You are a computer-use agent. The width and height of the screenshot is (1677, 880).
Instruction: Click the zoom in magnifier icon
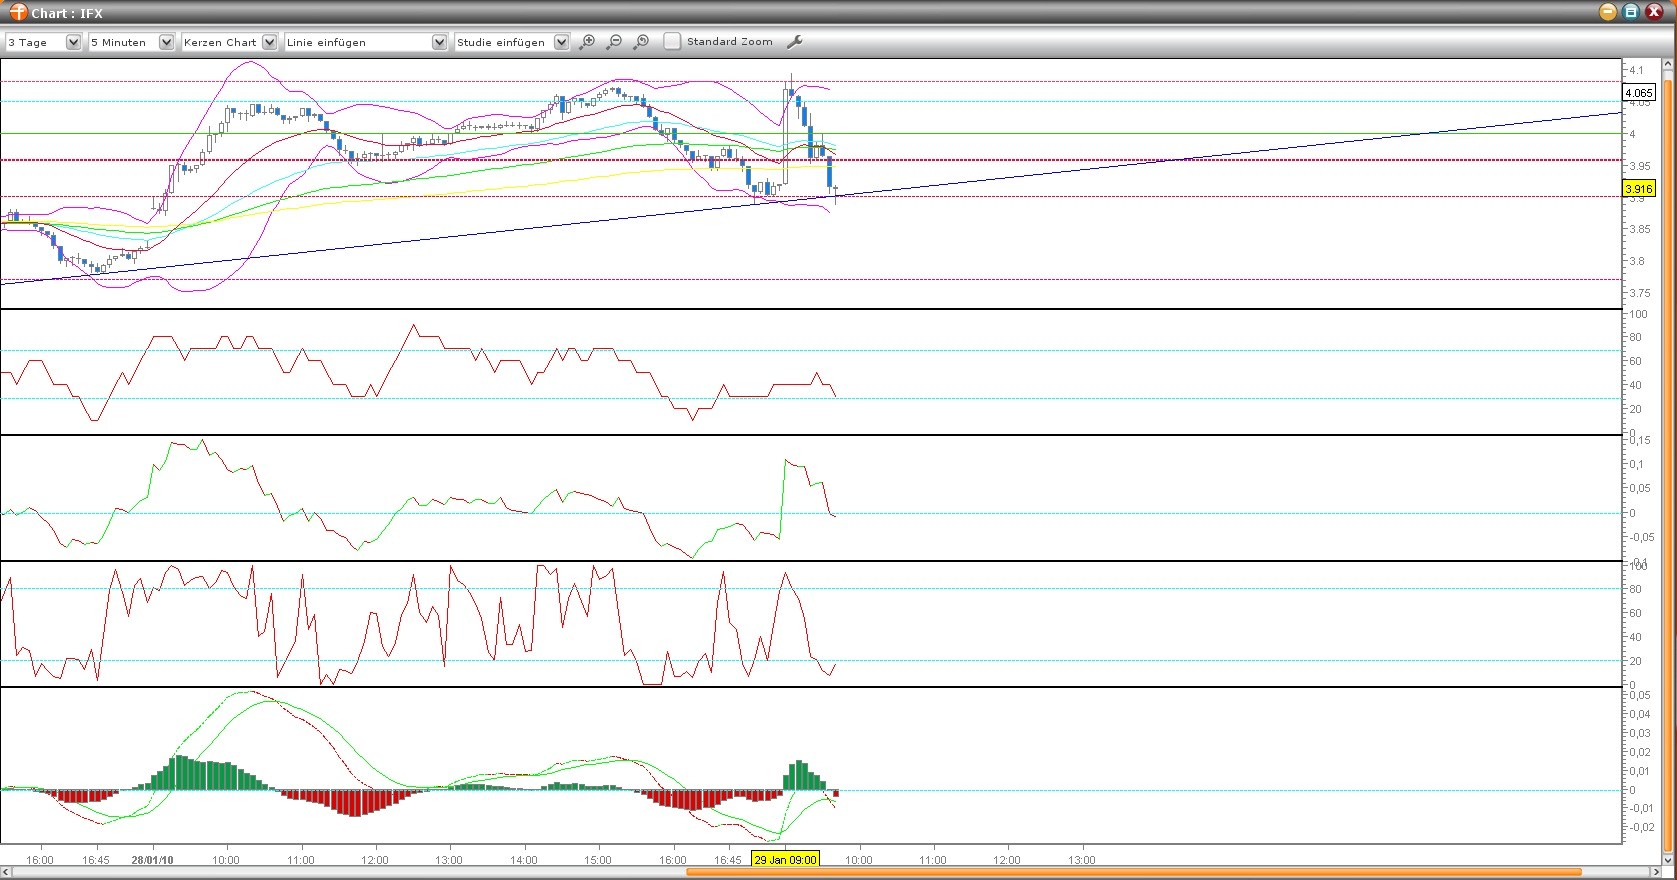pyautogui.click(x=587, y=42)
